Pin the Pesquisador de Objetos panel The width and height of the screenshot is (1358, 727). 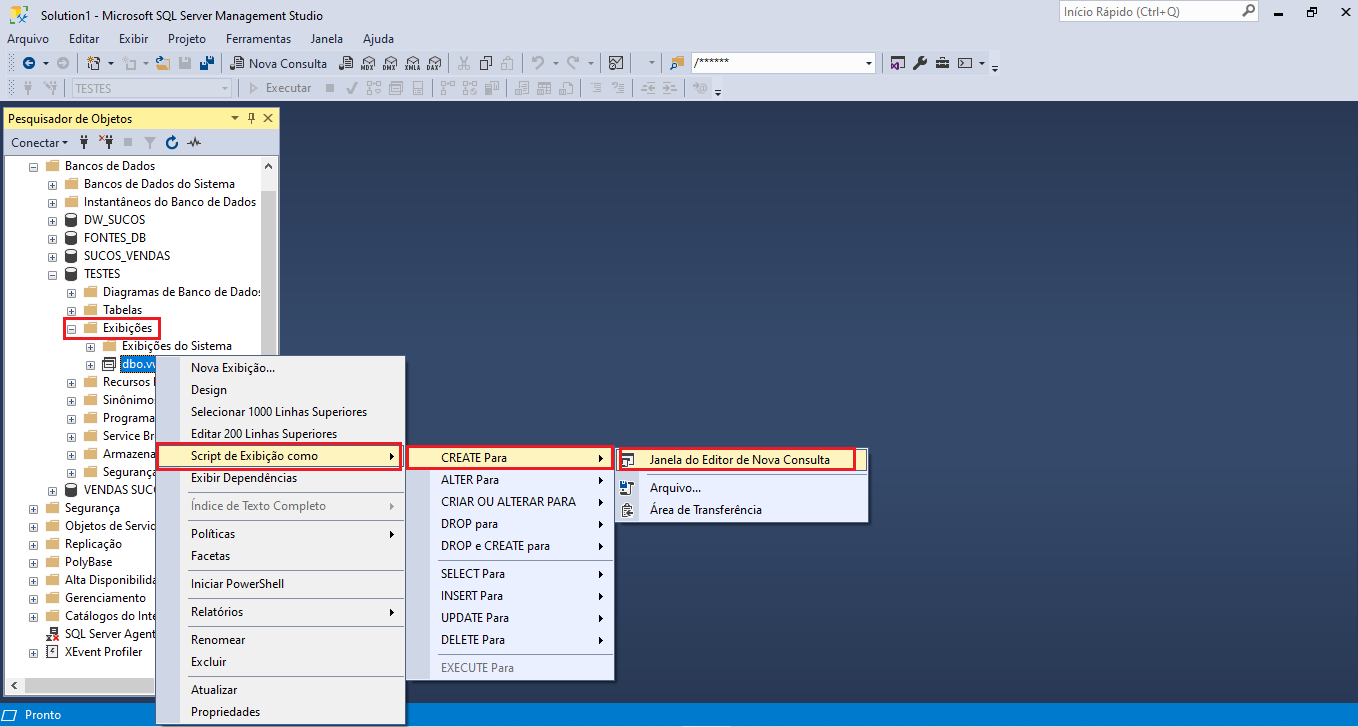(x=251, y=118)
